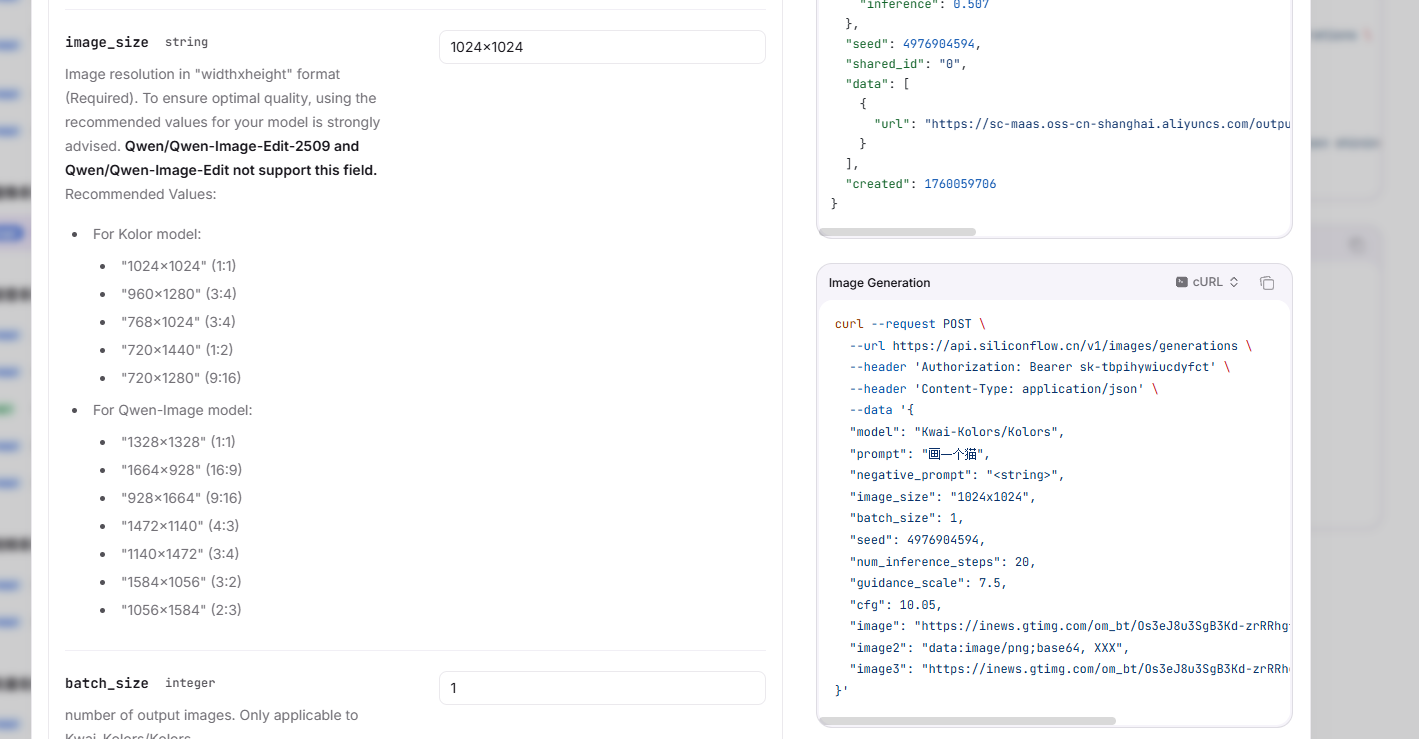
Task: Edit the batch_size input field
Action: pyautogui.click(x=602, y=688)
